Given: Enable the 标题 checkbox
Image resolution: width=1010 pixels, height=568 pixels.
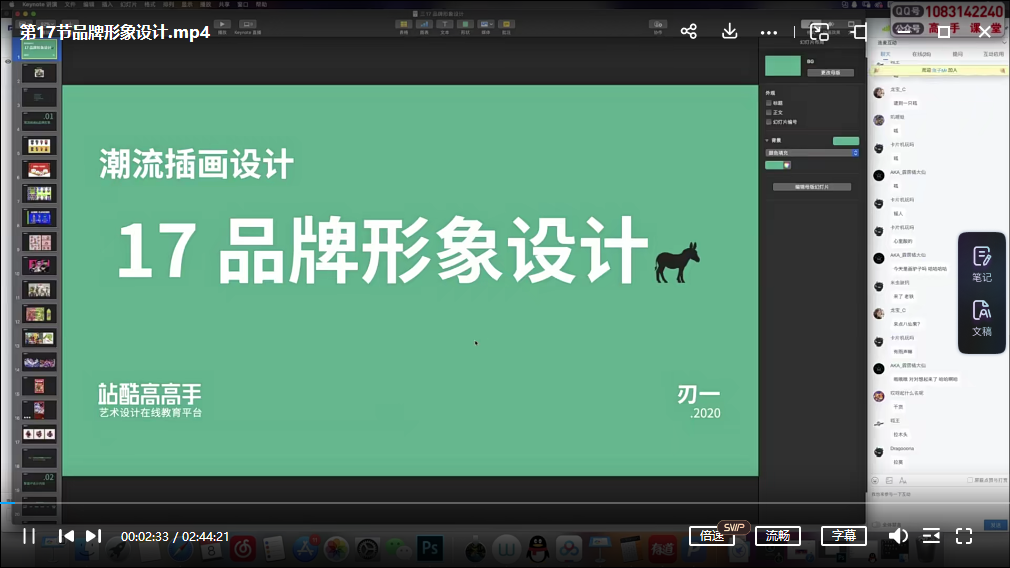Looking at the screenshot, I should click(768, 103).
